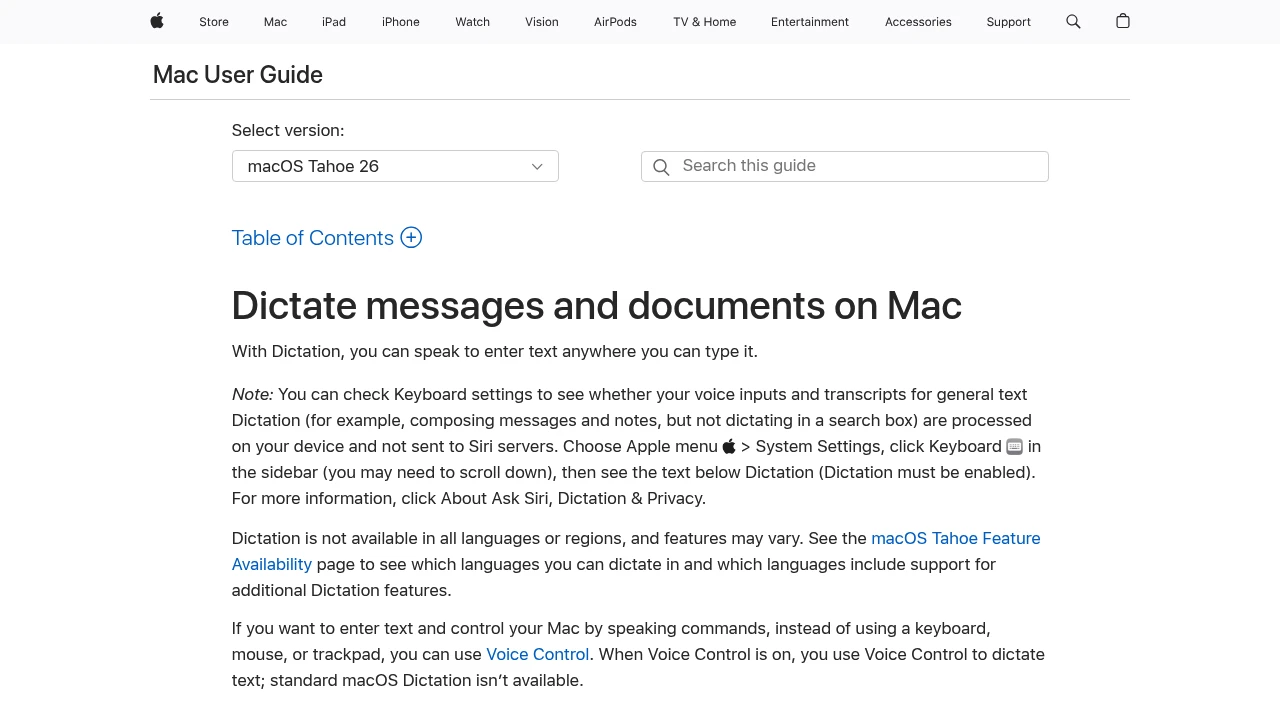Click the Keyboard icon in the note paragraph

(x=1014, y=447)
